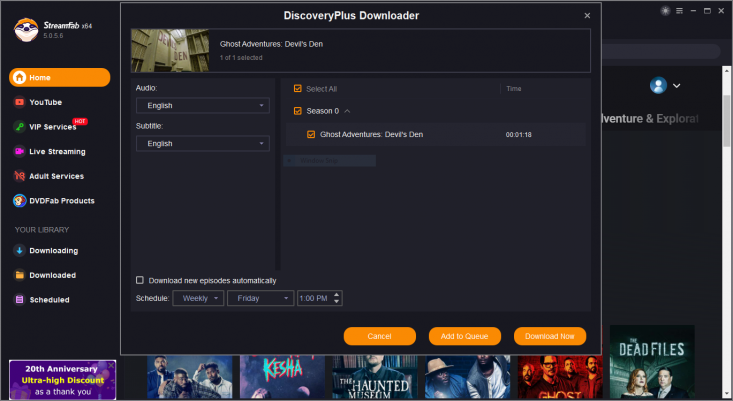The width and height of the screenshot is (733, 401).
Task: Click the Home house icon
Action: click(20, 78)
